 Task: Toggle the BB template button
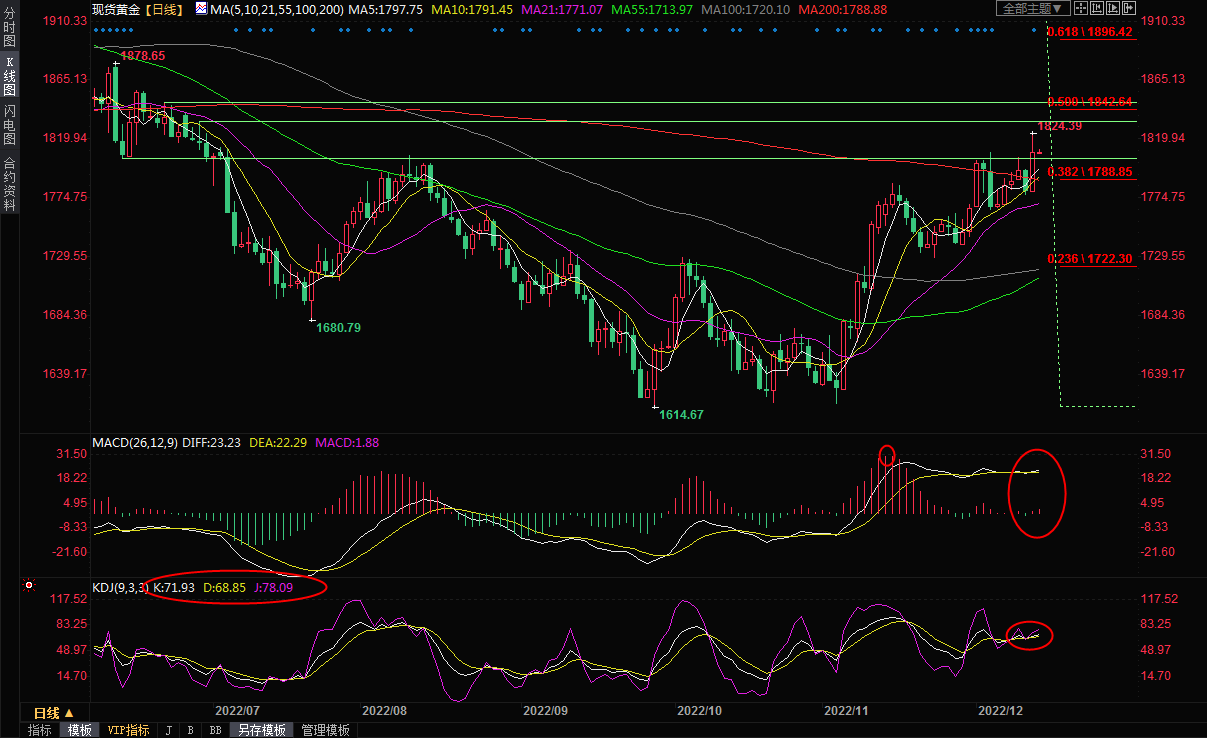[215, 731]
